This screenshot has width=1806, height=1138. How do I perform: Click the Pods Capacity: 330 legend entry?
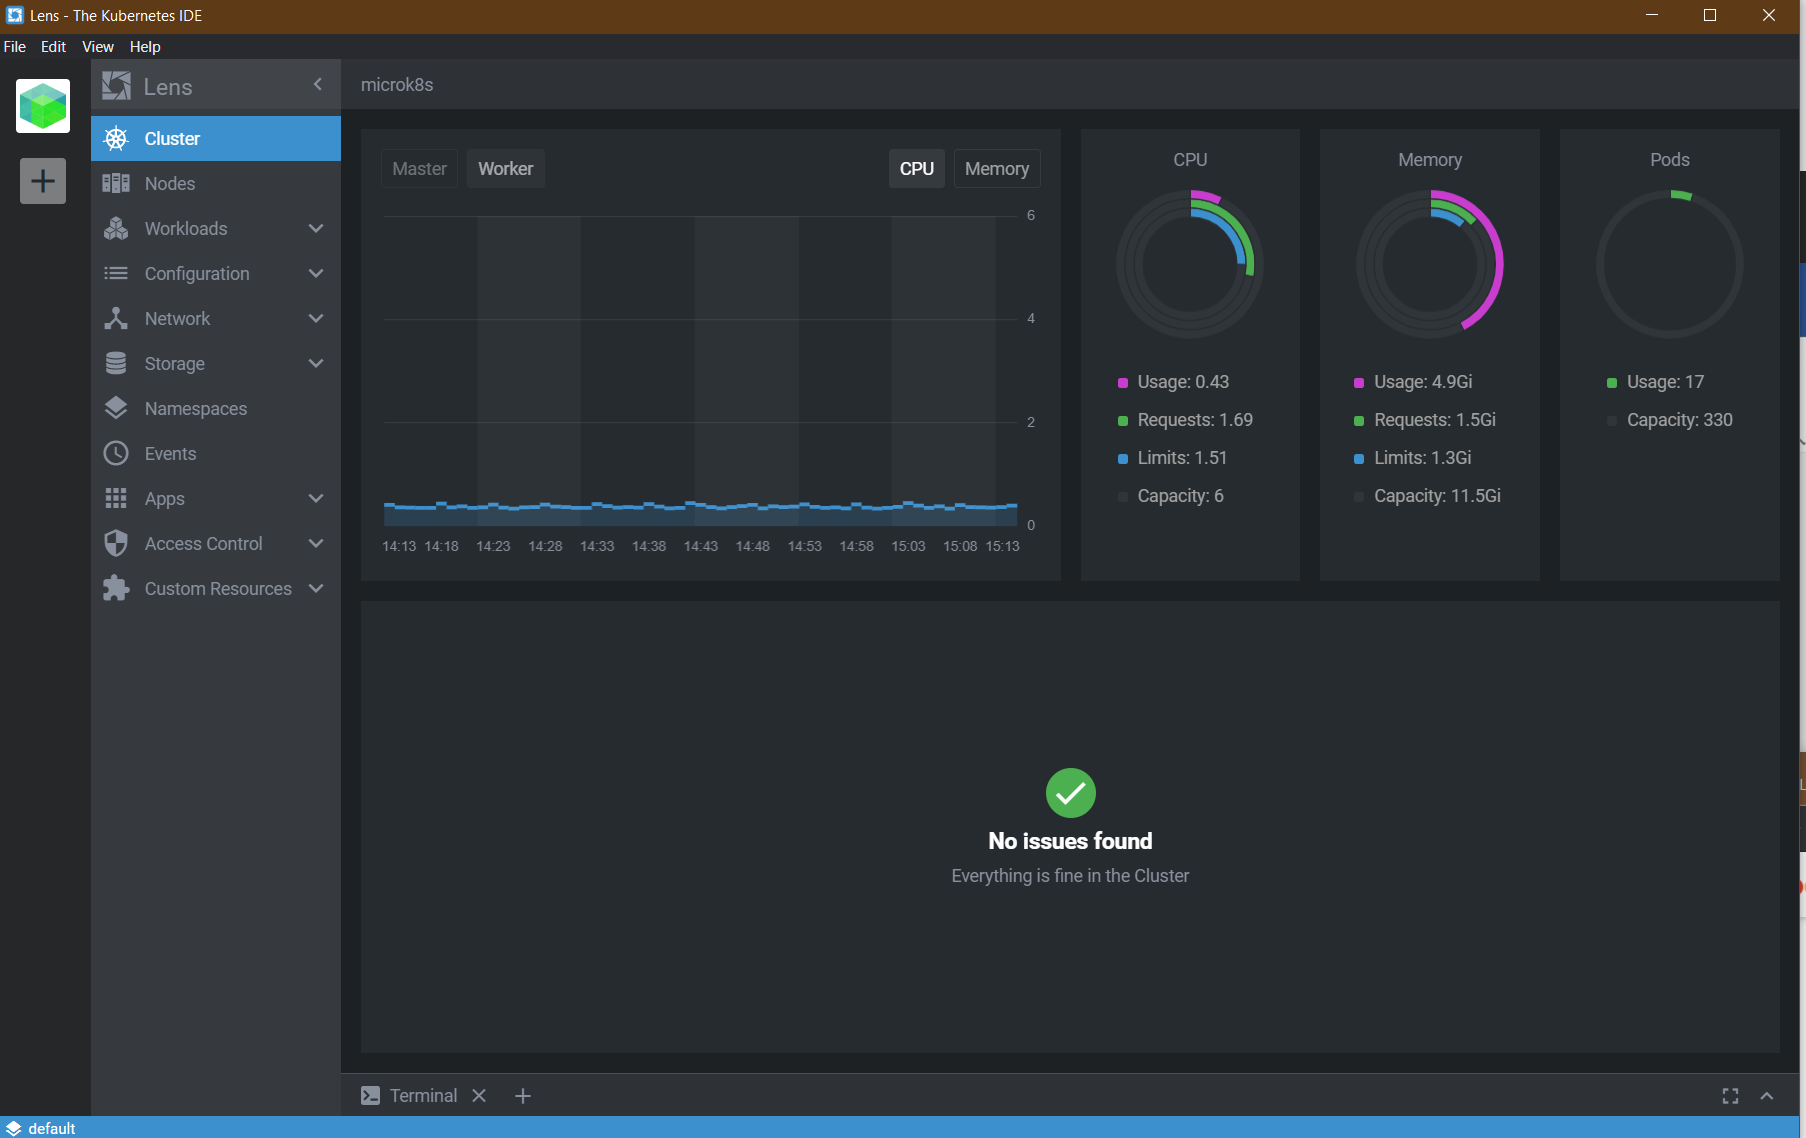click(x=1670, y=420)
